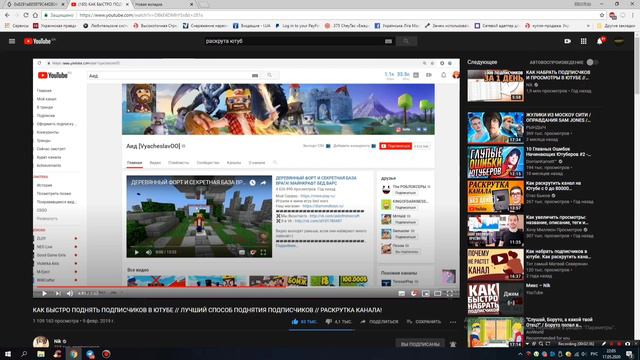Open Раскрутка канала video thumbnail
The width and height of the screenshot is (640, 360).
(x=496, y=196)
